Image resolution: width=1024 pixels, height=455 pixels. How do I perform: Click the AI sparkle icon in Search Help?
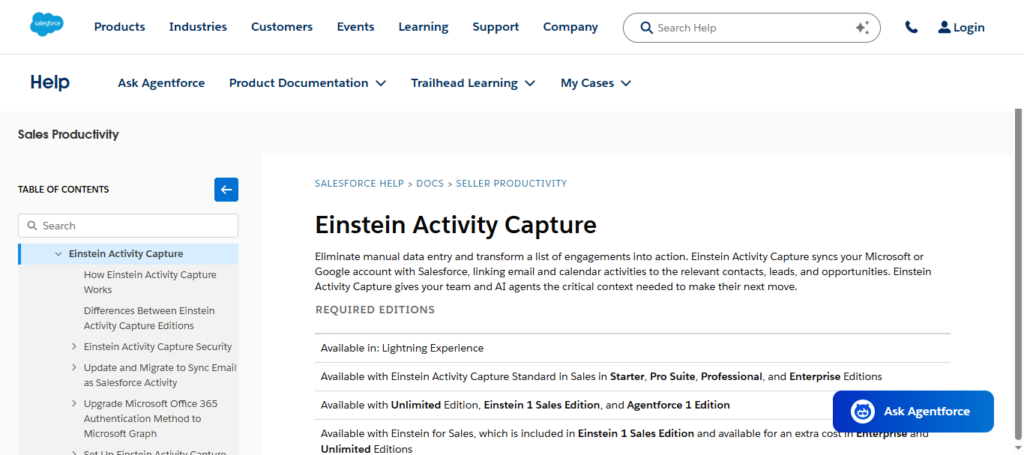[x=862, y=27]
